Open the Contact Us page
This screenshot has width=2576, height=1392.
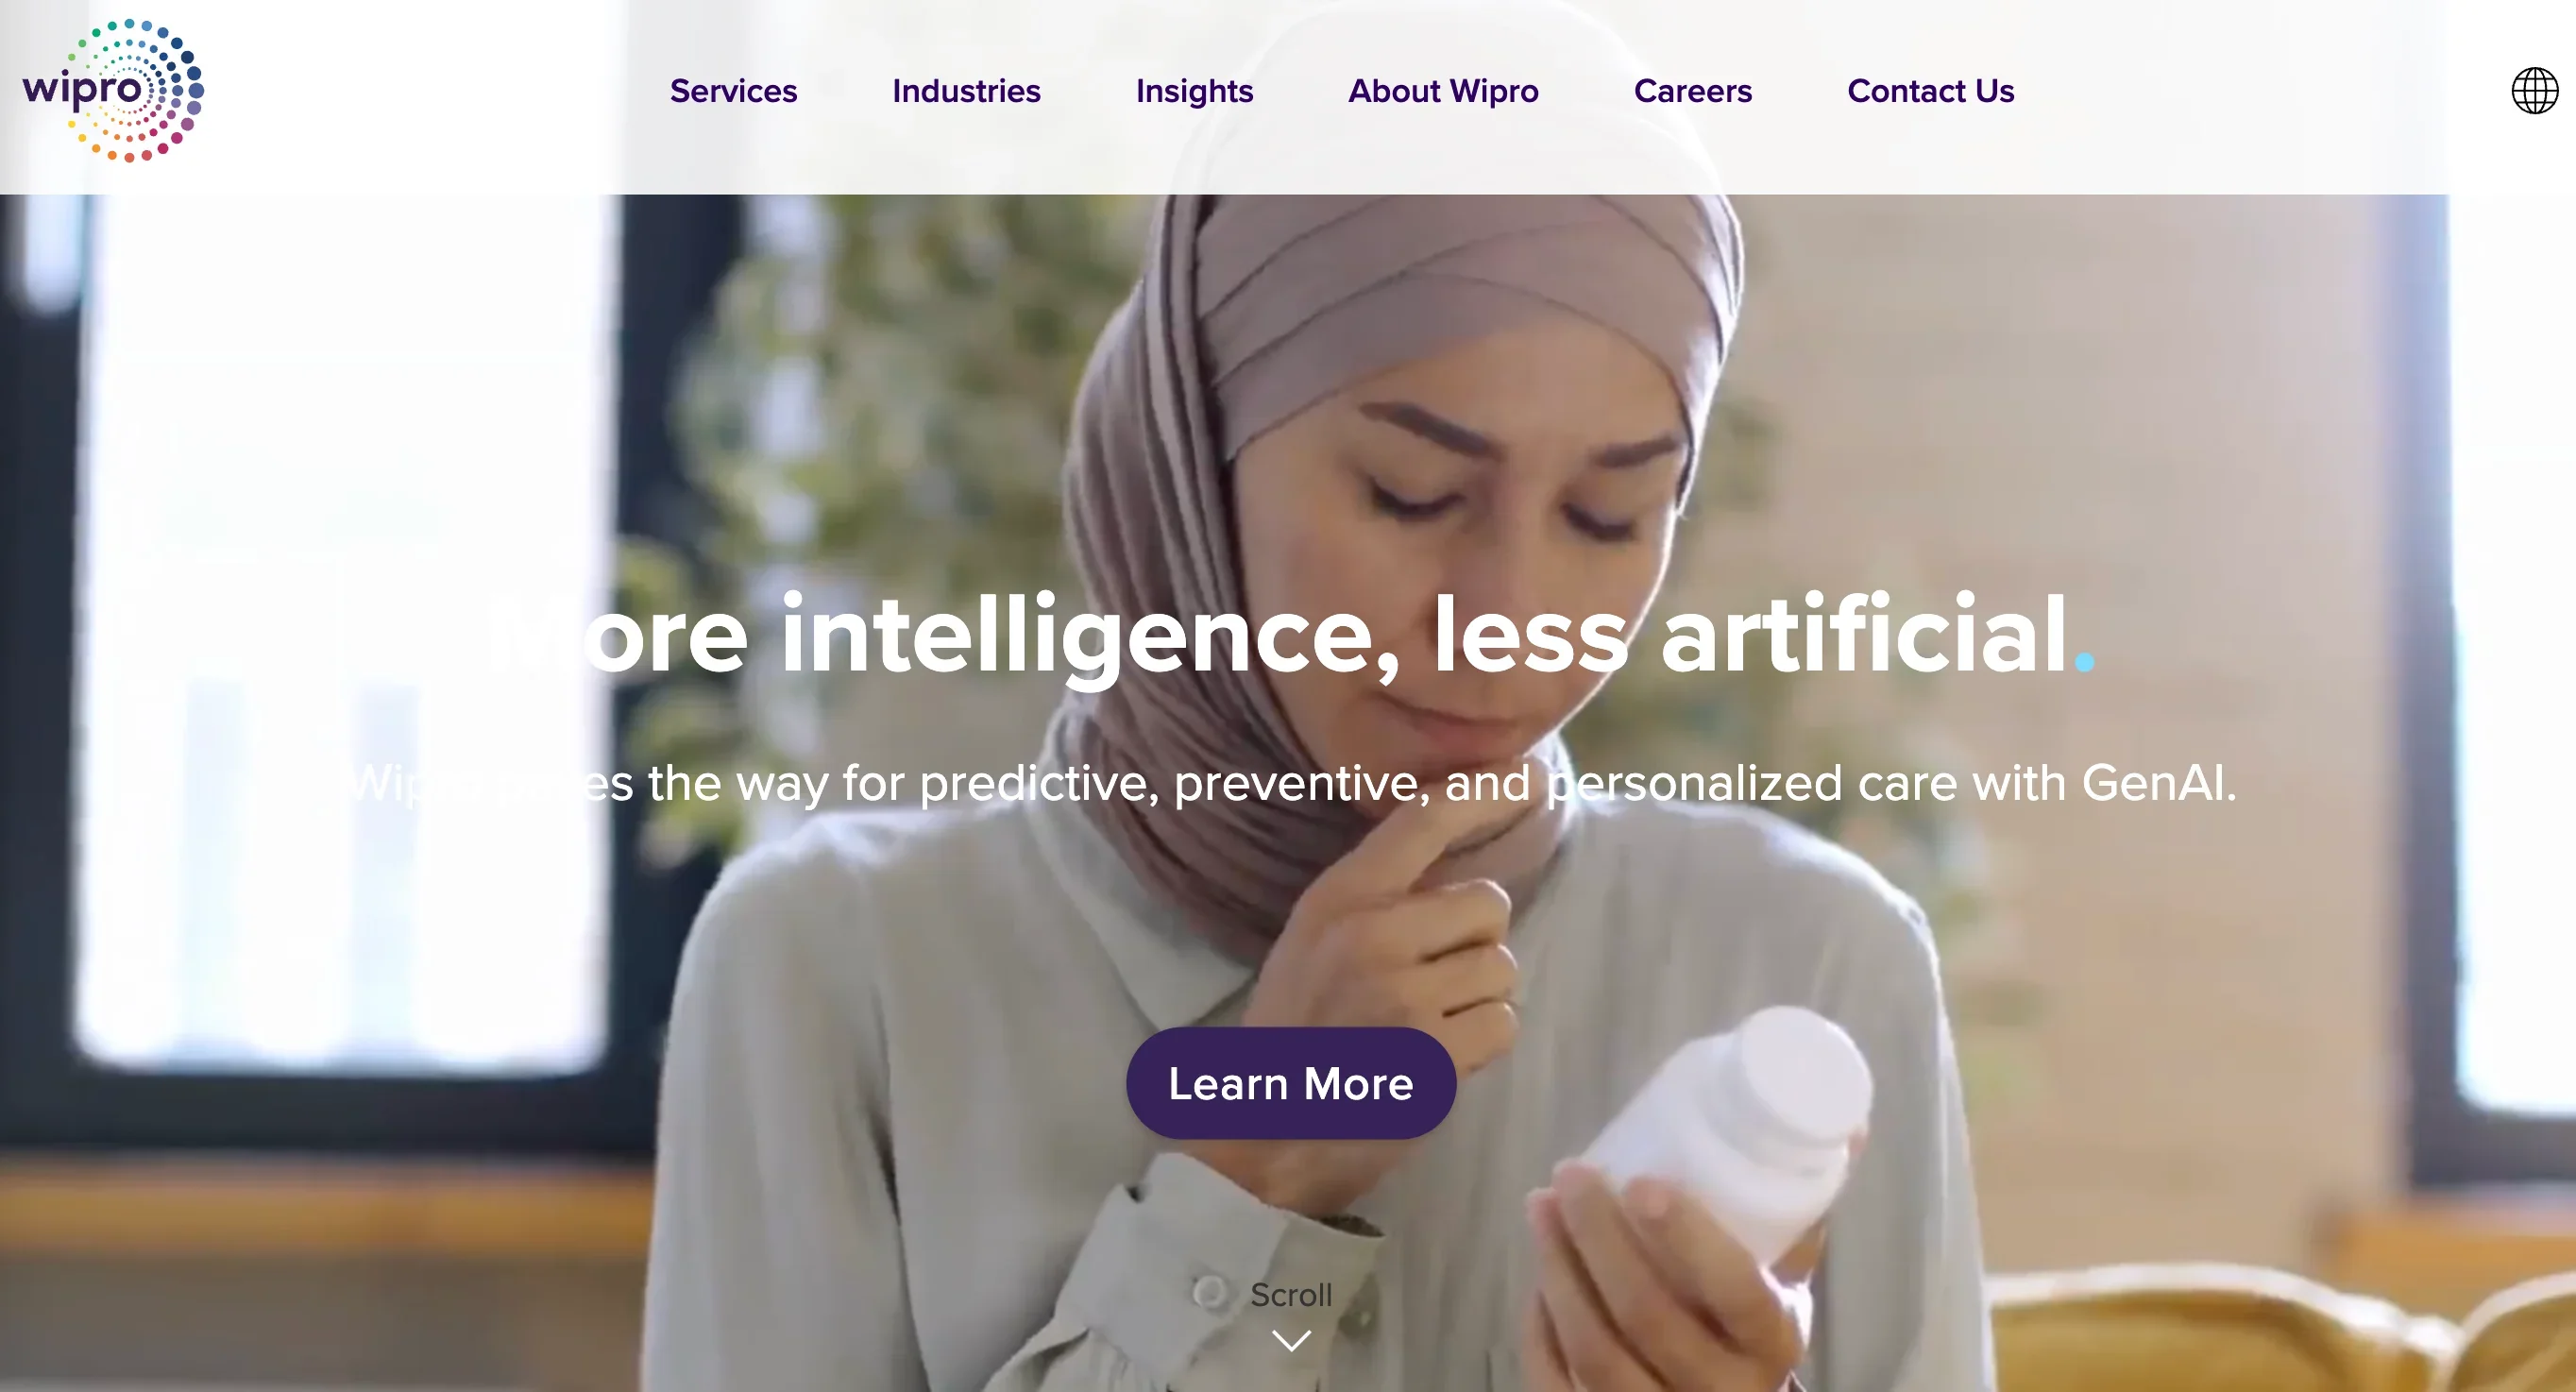click(x=1930, y=91)
